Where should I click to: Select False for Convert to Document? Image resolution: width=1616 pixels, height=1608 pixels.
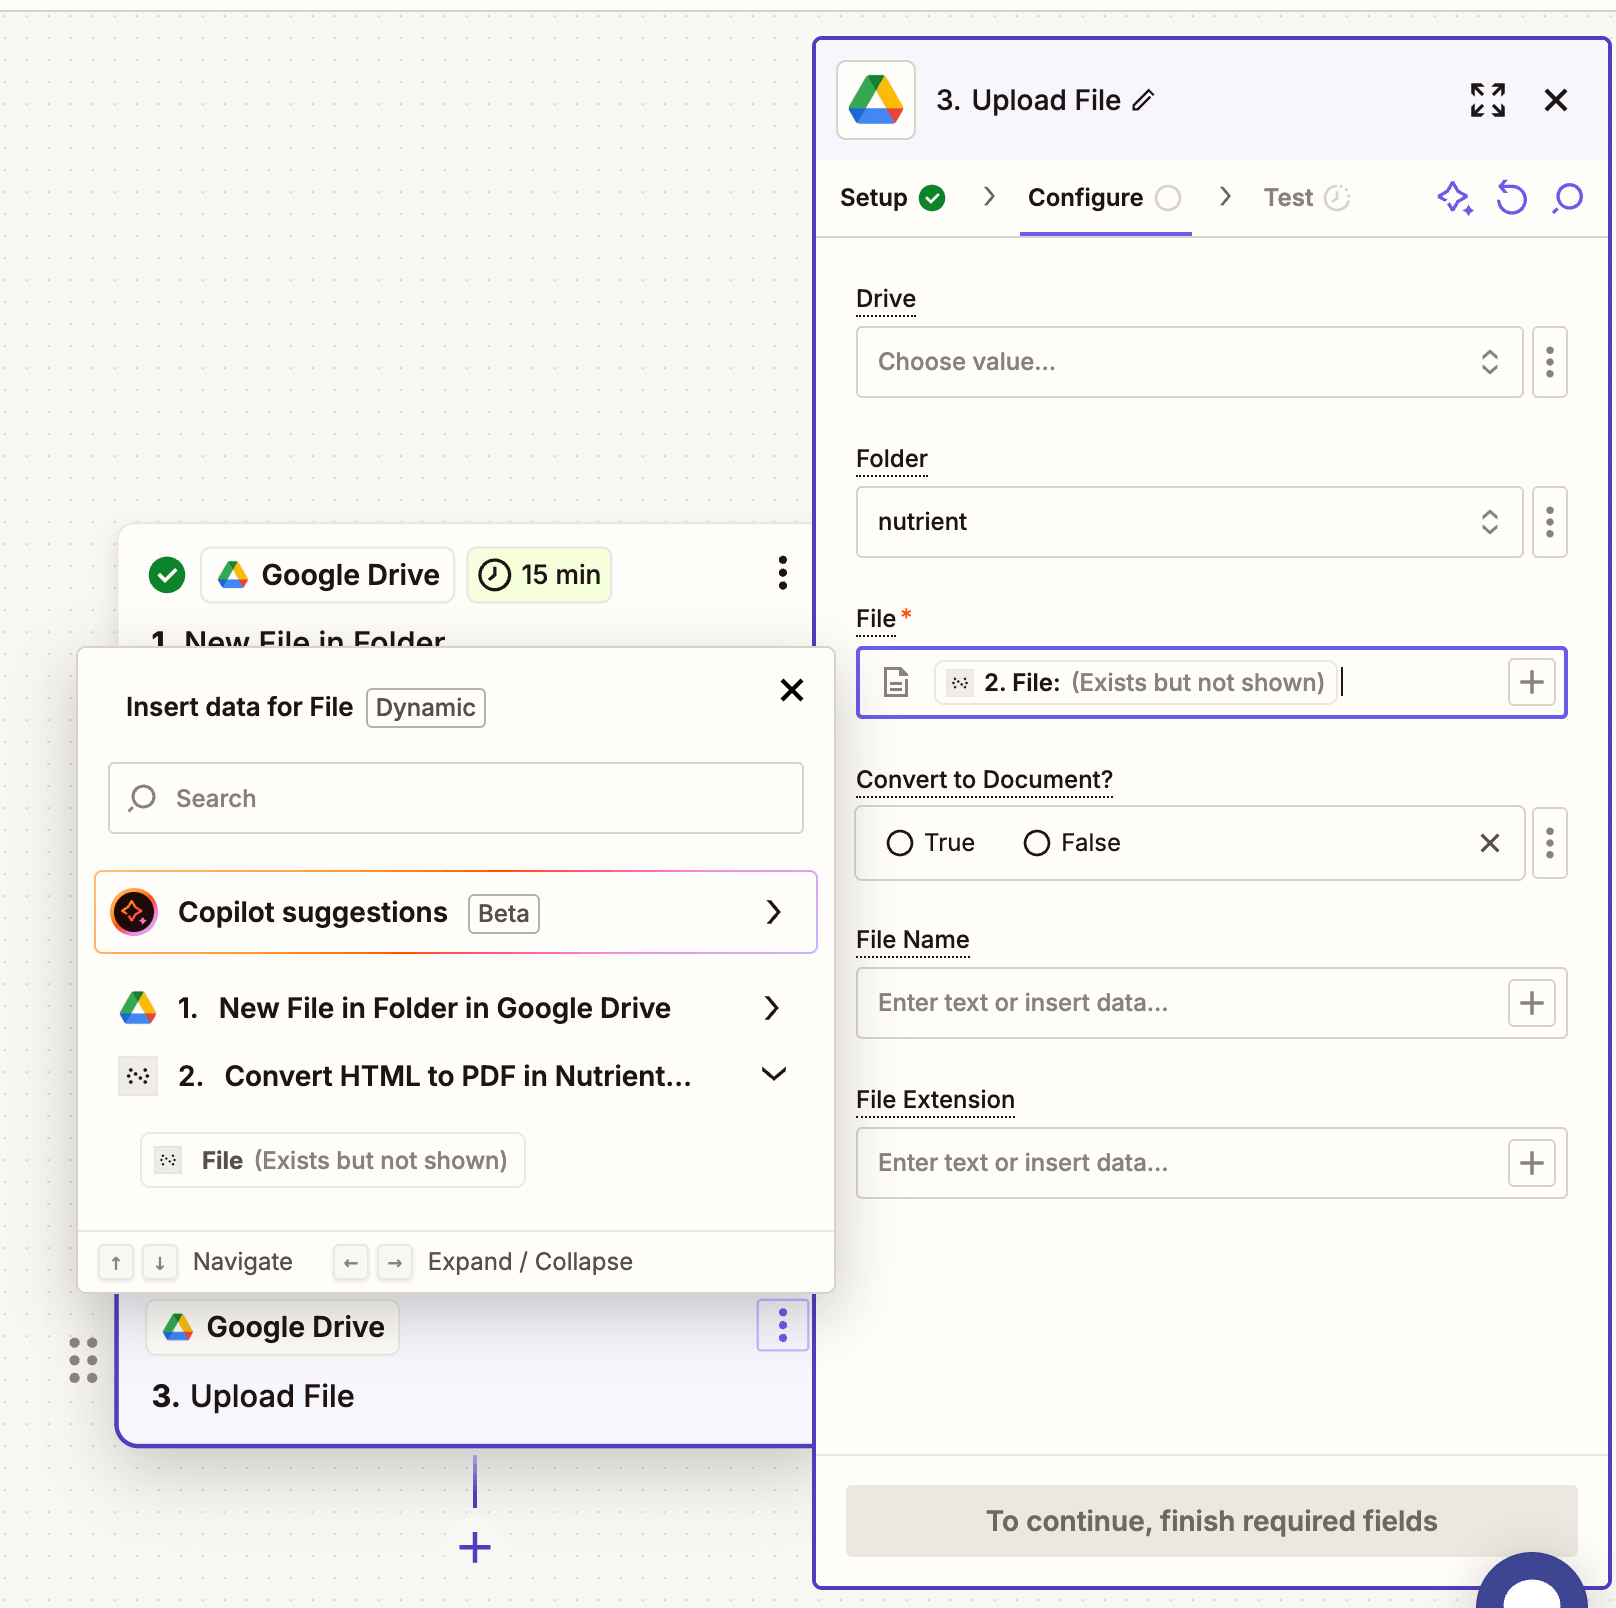(1037, 843)
